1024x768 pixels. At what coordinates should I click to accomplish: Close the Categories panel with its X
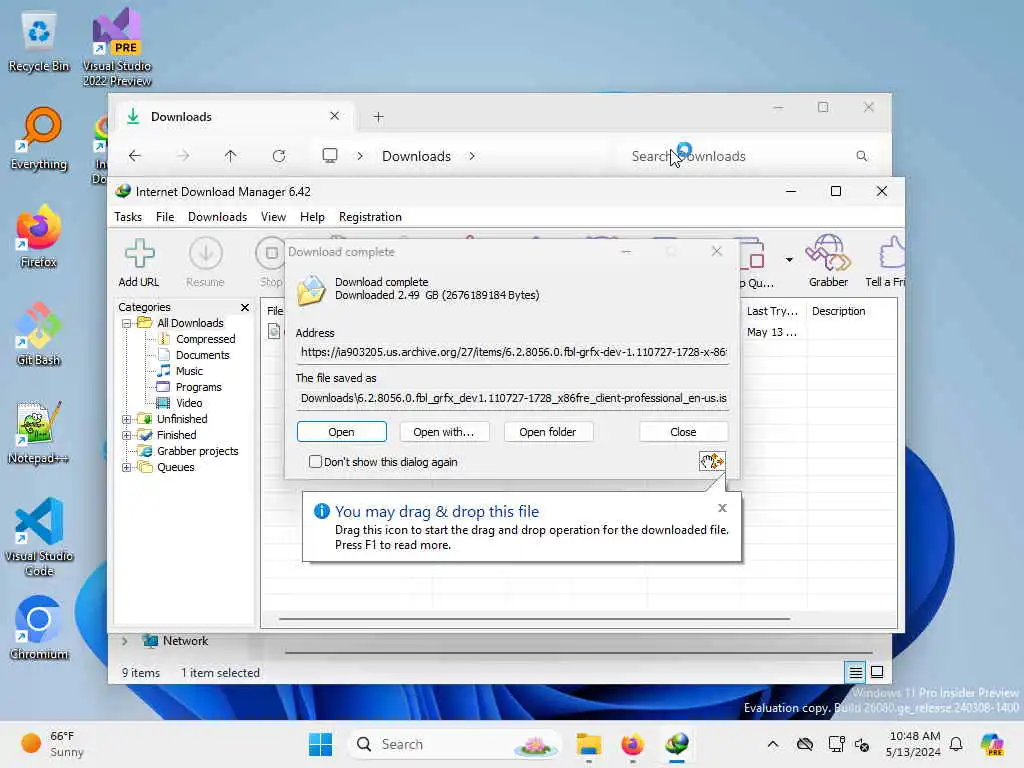(x=245, y=307)
